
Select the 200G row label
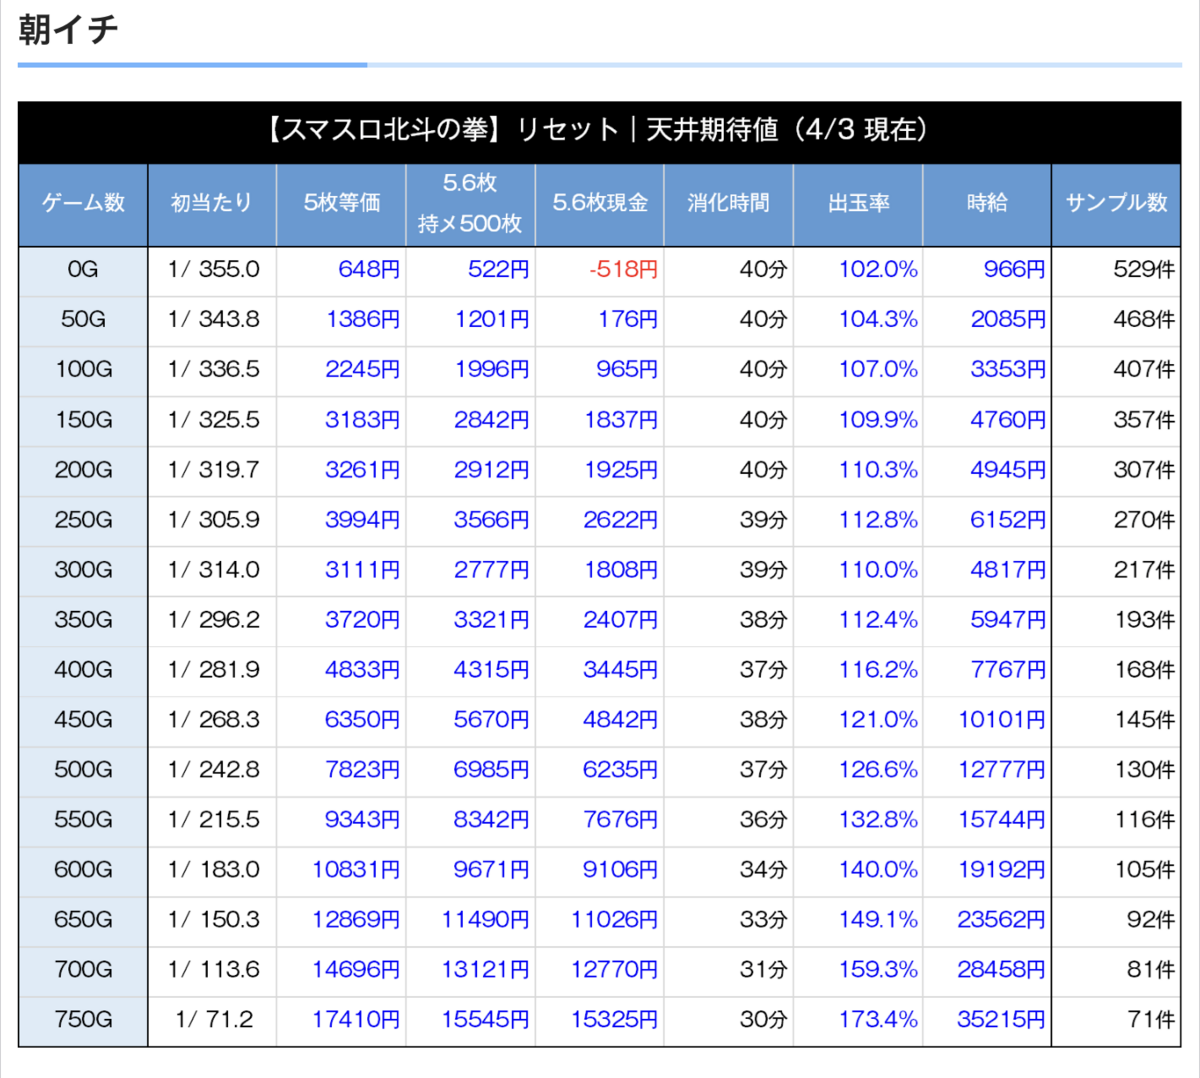(x=83, y=470)
